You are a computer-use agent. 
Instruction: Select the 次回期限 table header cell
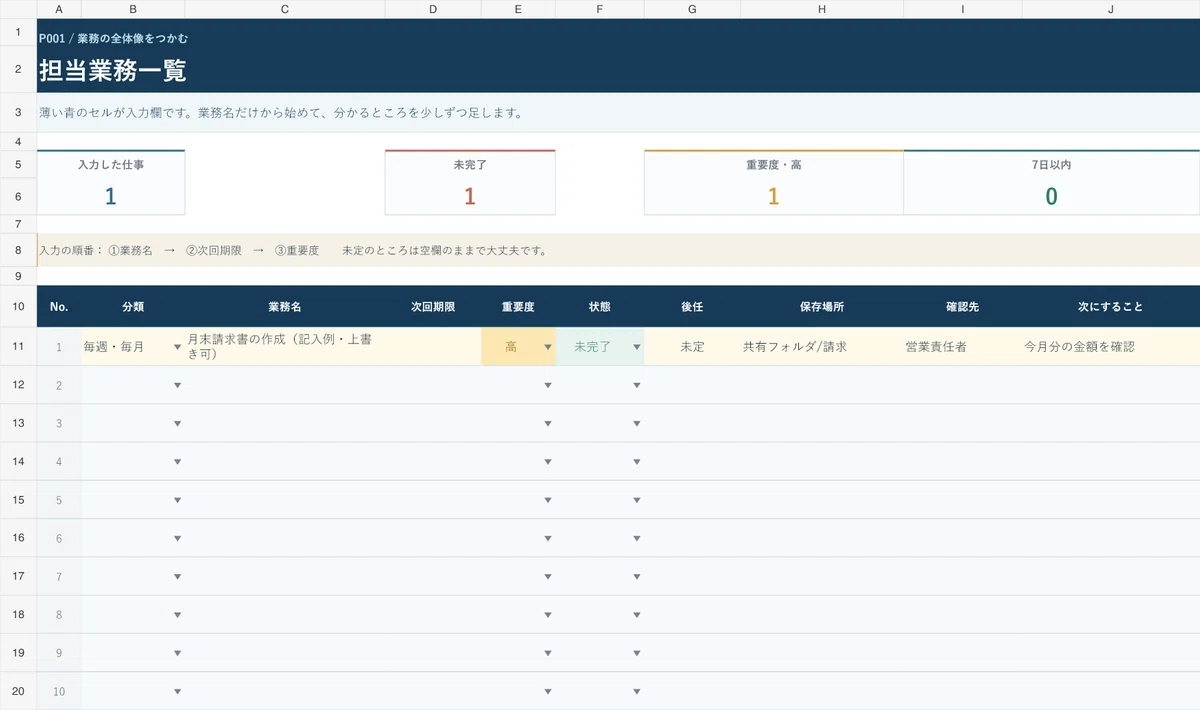pos(433,307)
